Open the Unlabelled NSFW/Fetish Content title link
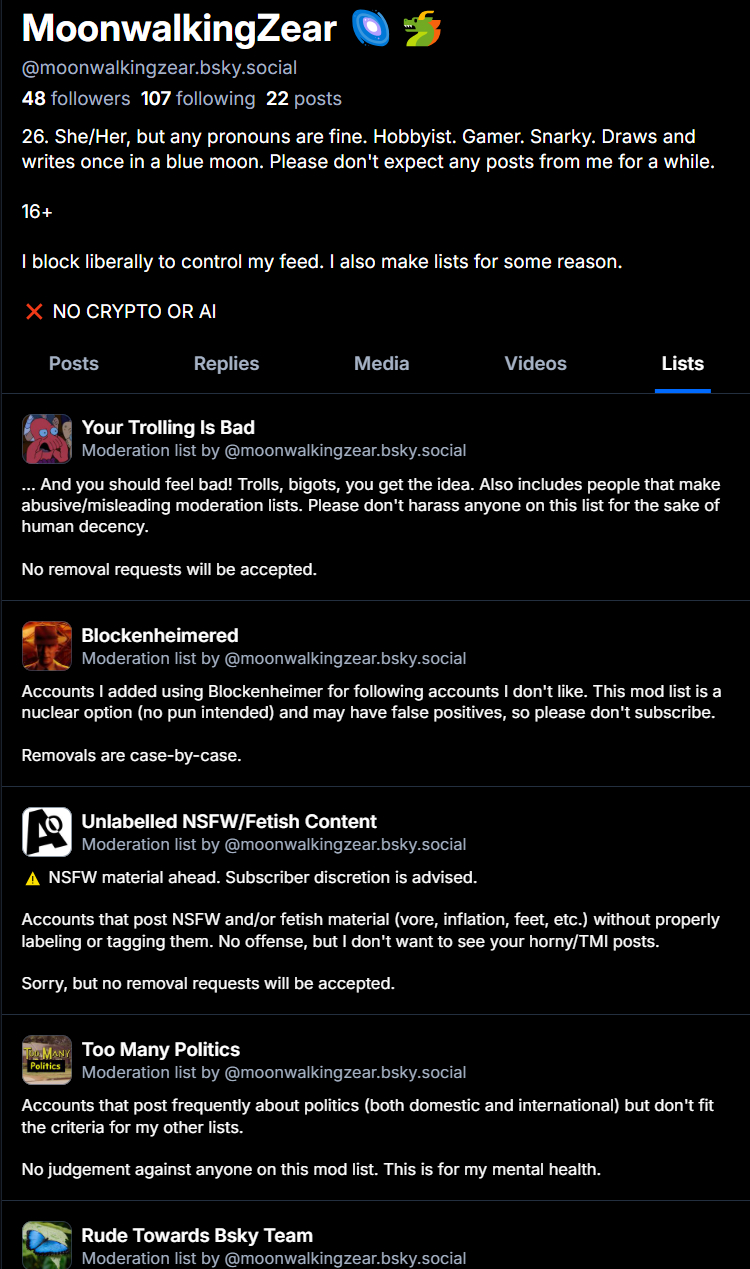 pos(229,821)
